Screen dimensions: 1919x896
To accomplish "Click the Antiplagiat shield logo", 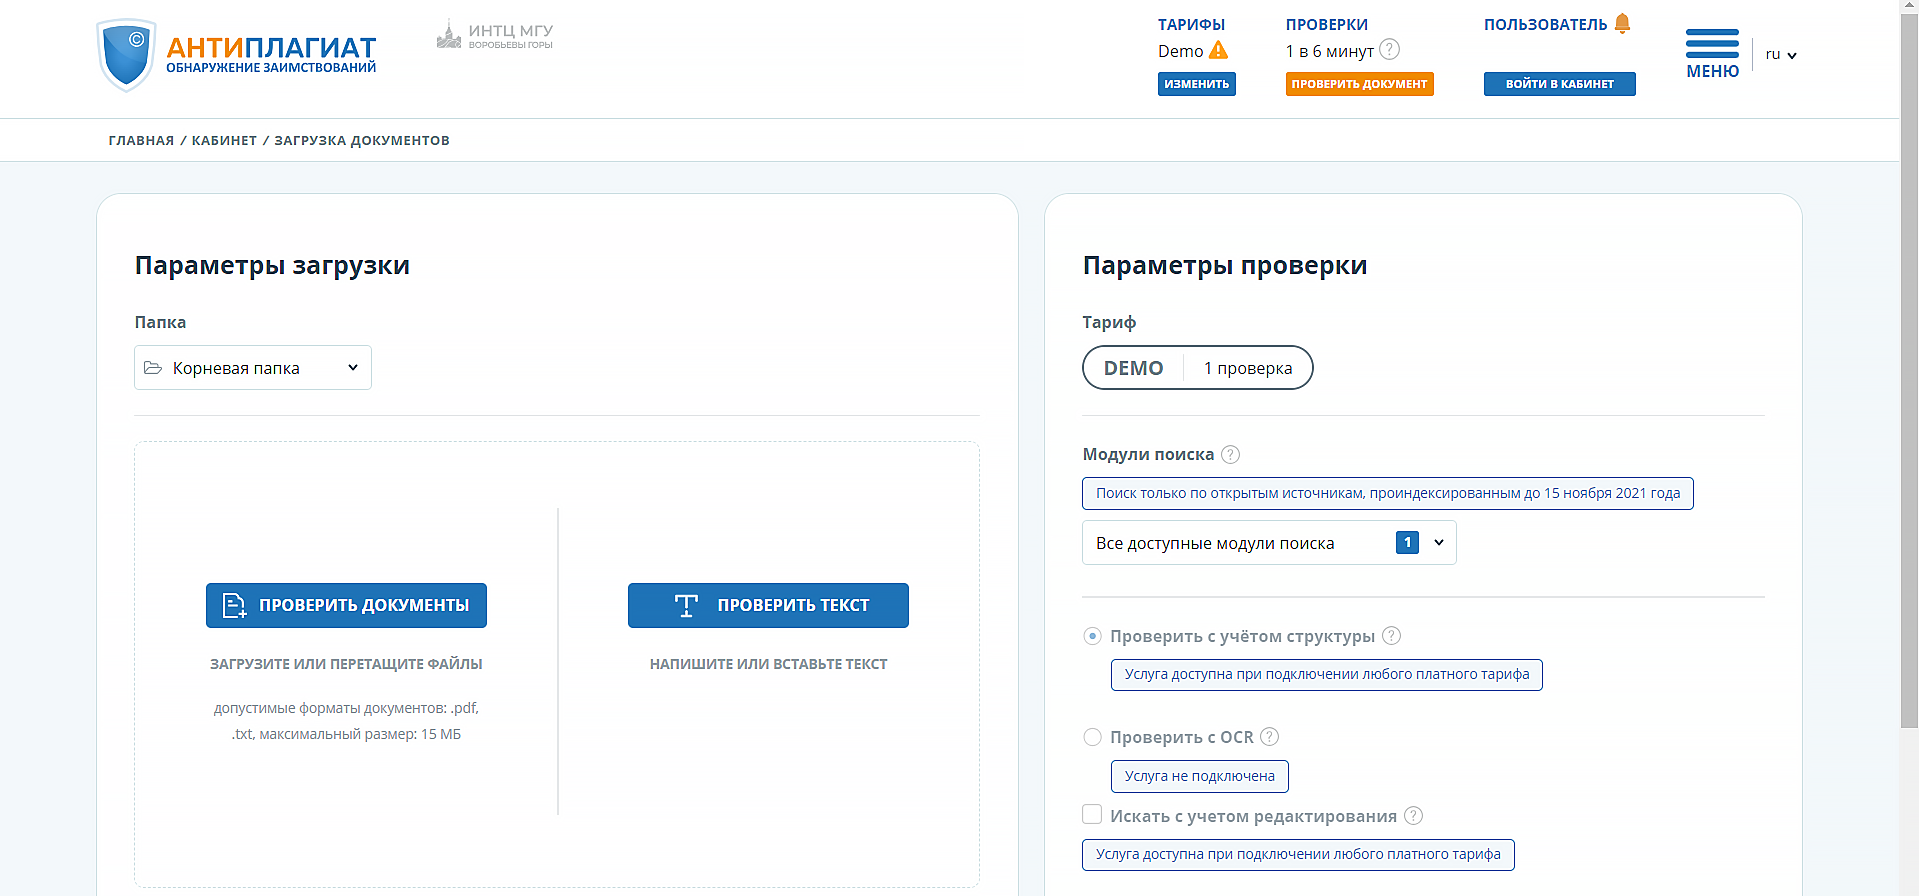I will point(126,55).
